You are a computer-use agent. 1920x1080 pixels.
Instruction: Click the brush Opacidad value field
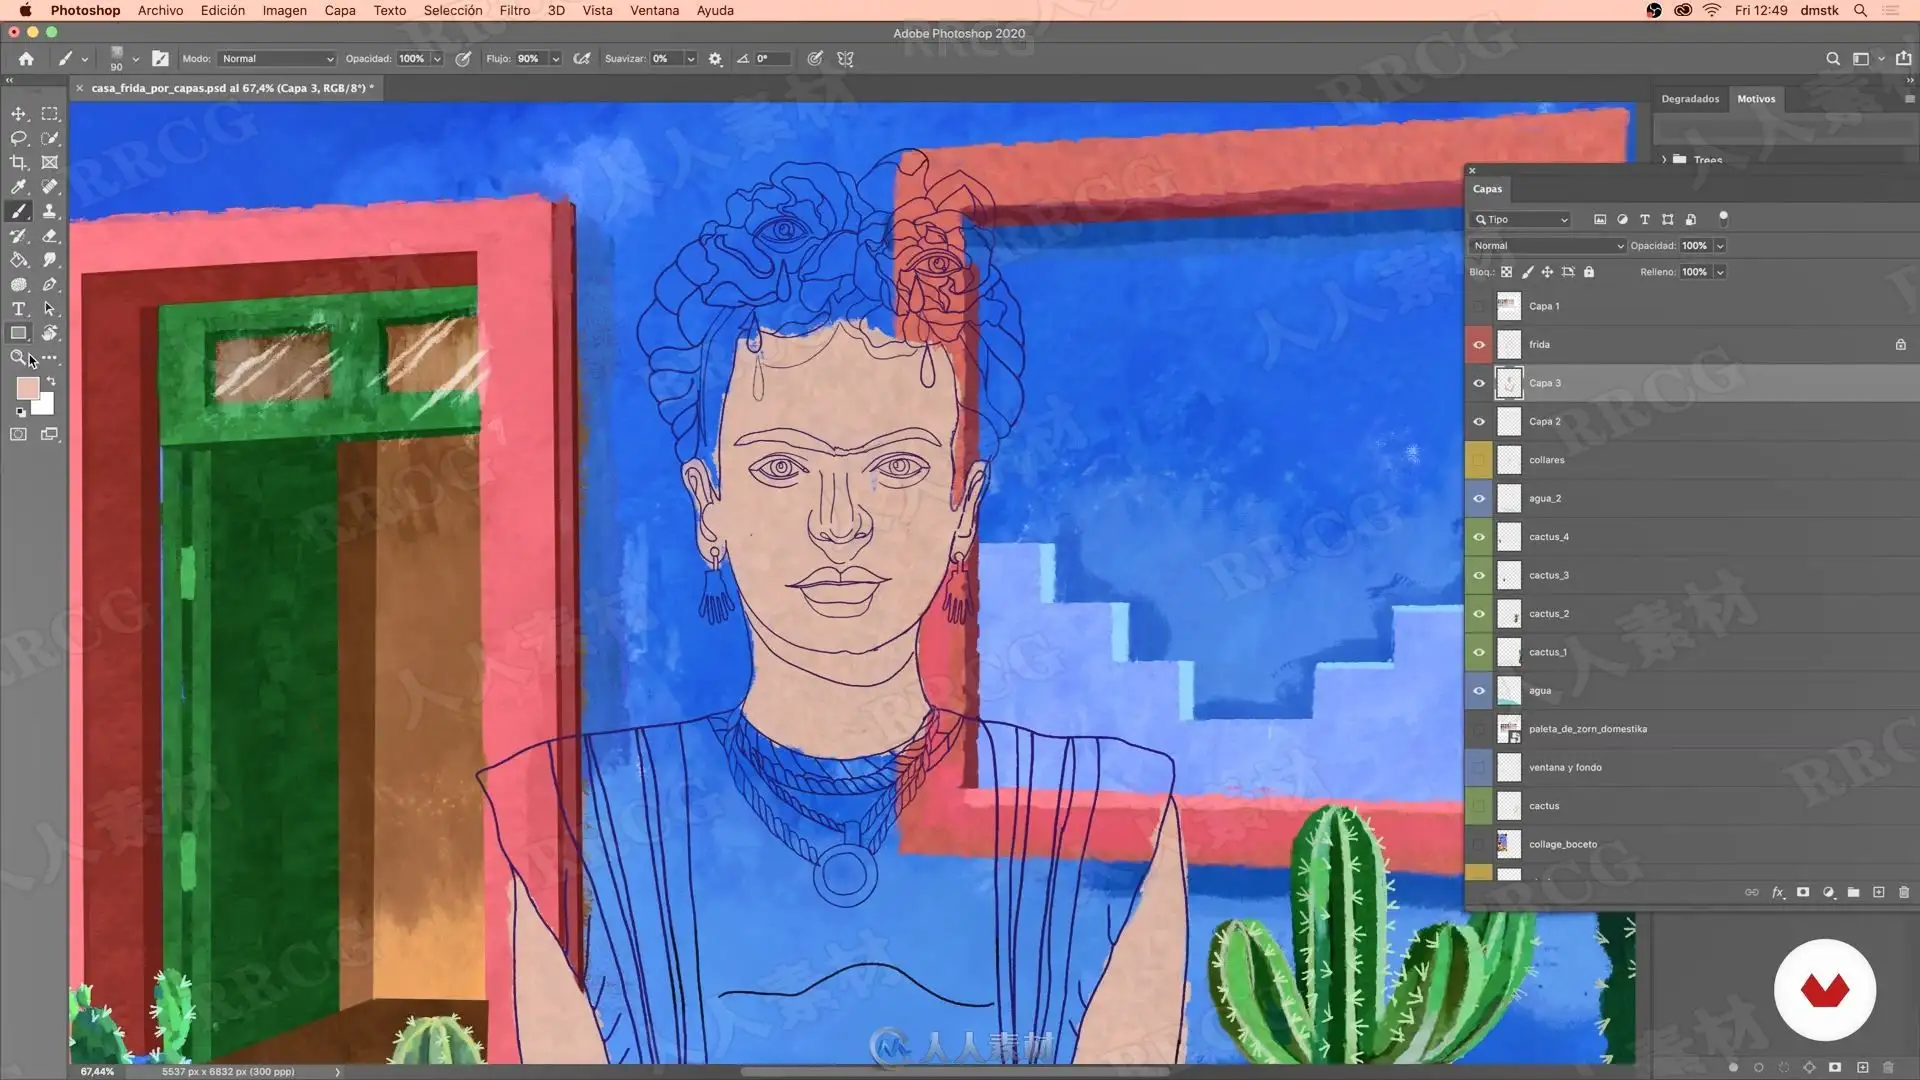412,59
